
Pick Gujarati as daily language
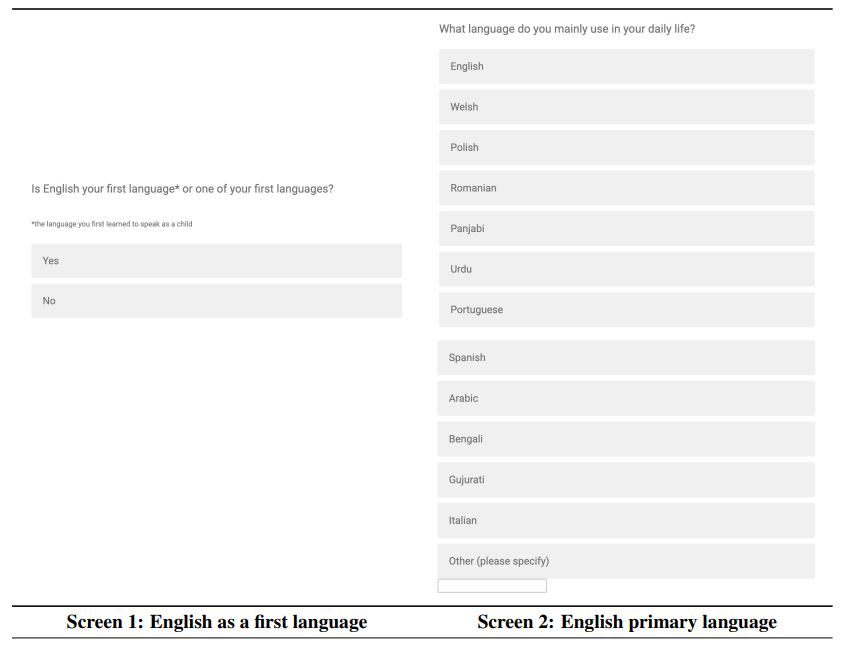pyautogui.click(x=626, y=479)
